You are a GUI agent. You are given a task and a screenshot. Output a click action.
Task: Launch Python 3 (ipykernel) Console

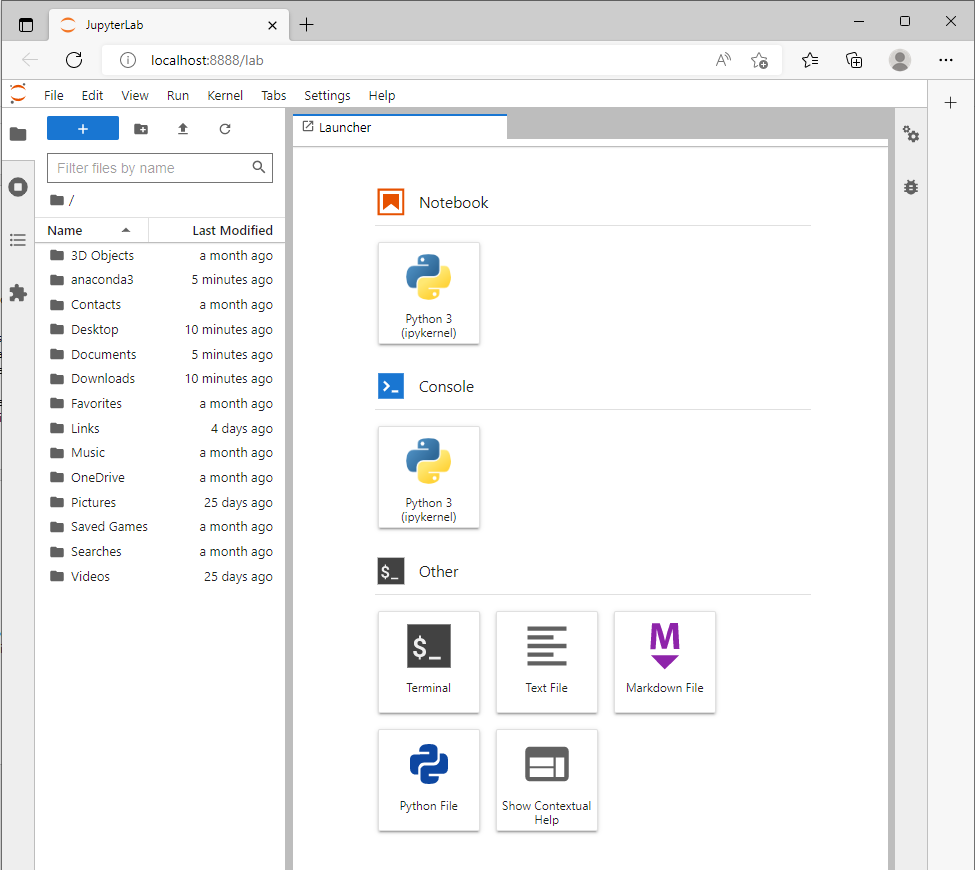[x=428, y=477]
